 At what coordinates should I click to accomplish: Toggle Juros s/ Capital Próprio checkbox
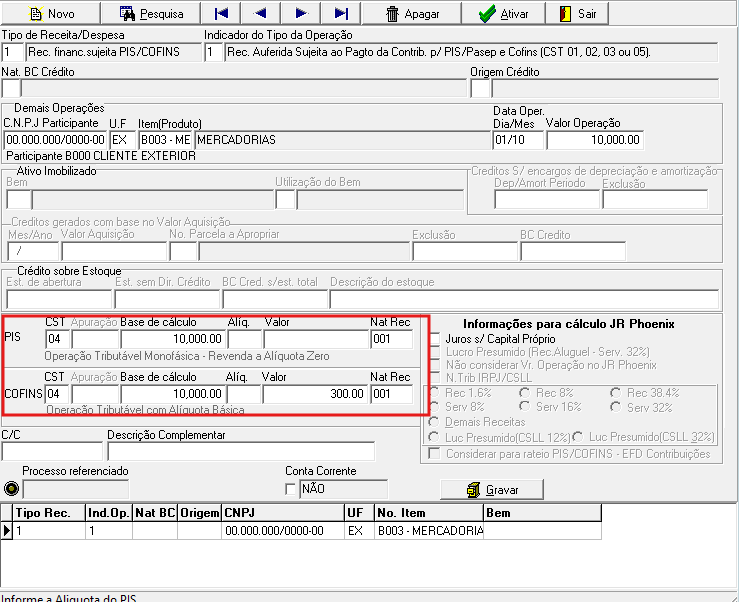tap(435, 338)
